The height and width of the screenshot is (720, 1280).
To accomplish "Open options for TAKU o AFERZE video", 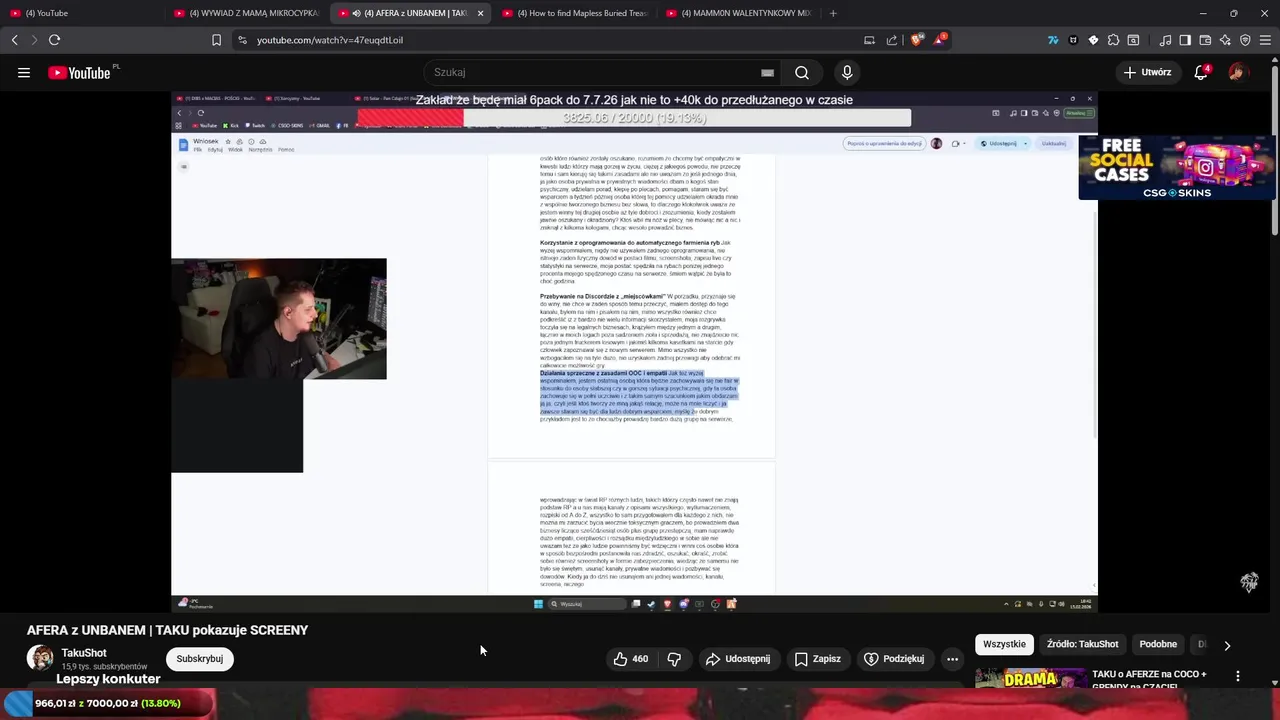I will coord(1238,677).
